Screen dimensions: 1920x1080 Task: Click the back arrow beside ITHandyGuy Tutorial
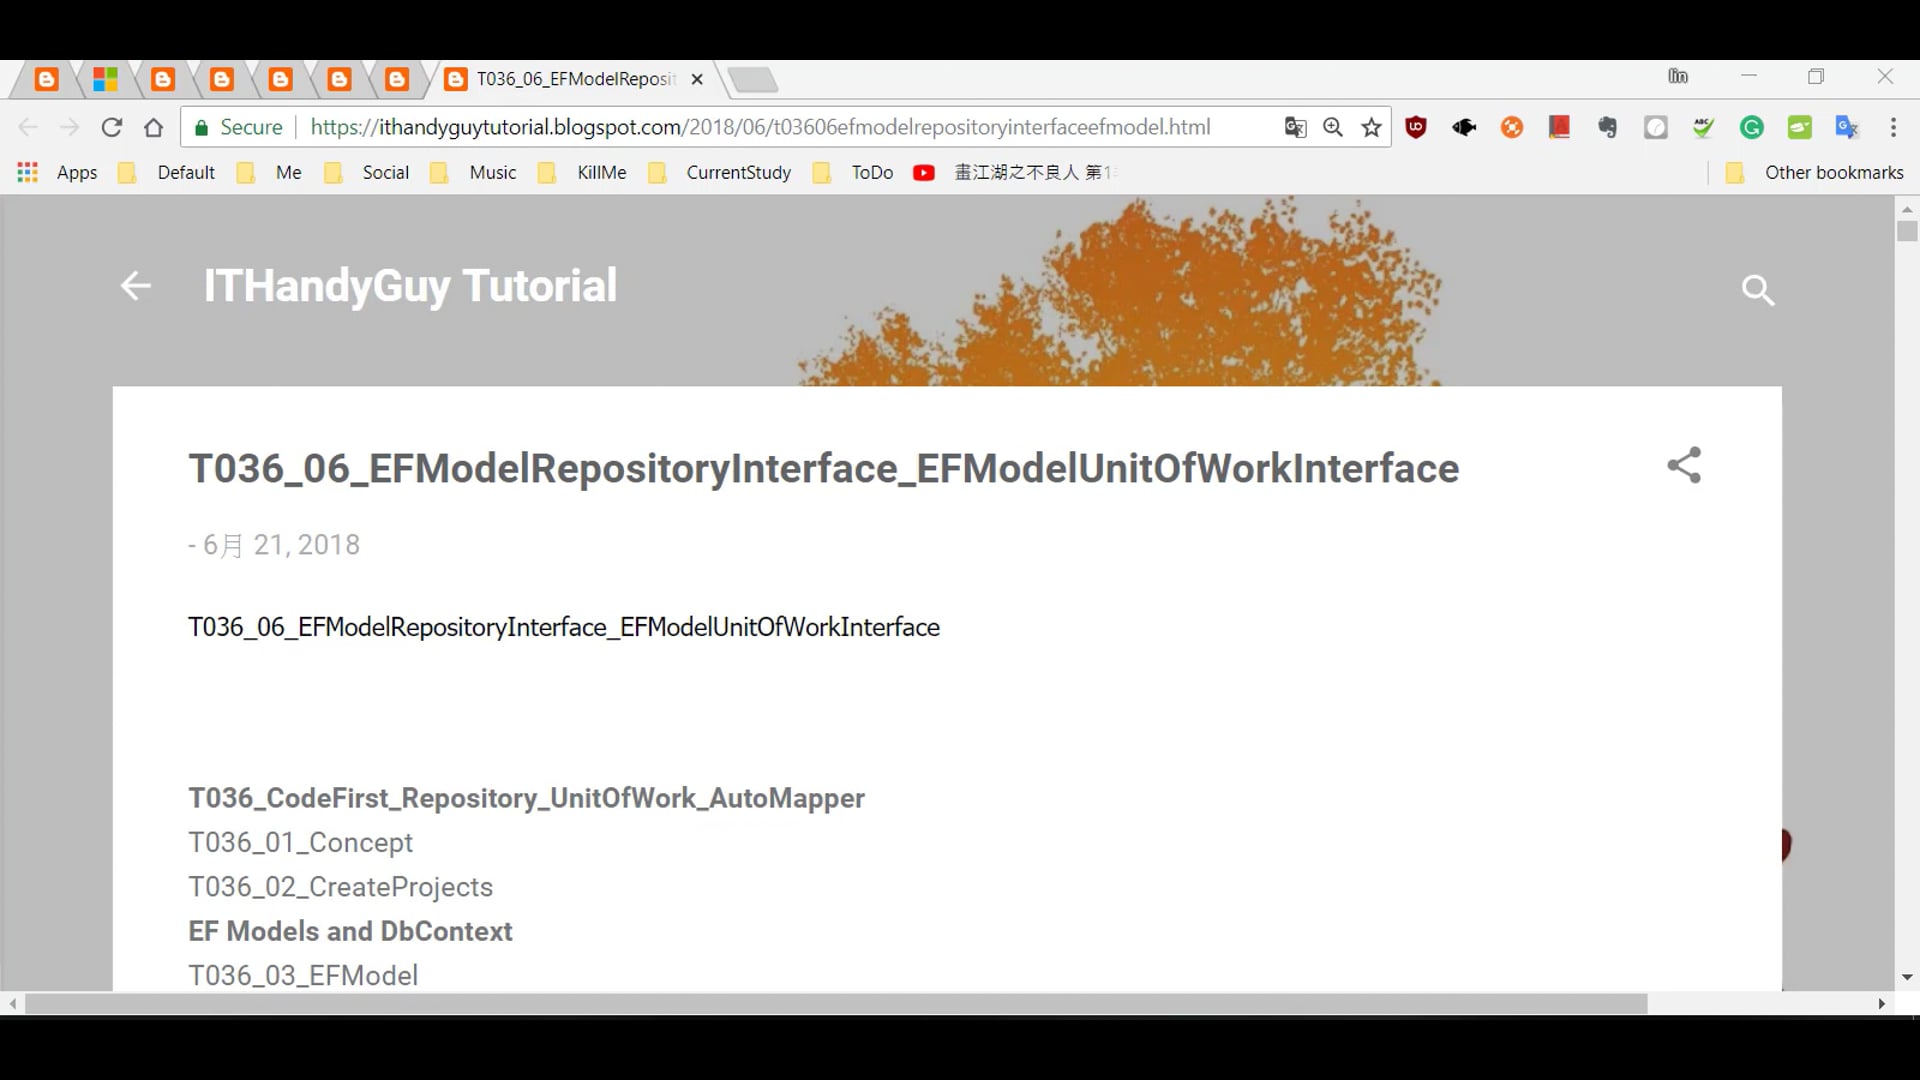(x=135, y=286)
